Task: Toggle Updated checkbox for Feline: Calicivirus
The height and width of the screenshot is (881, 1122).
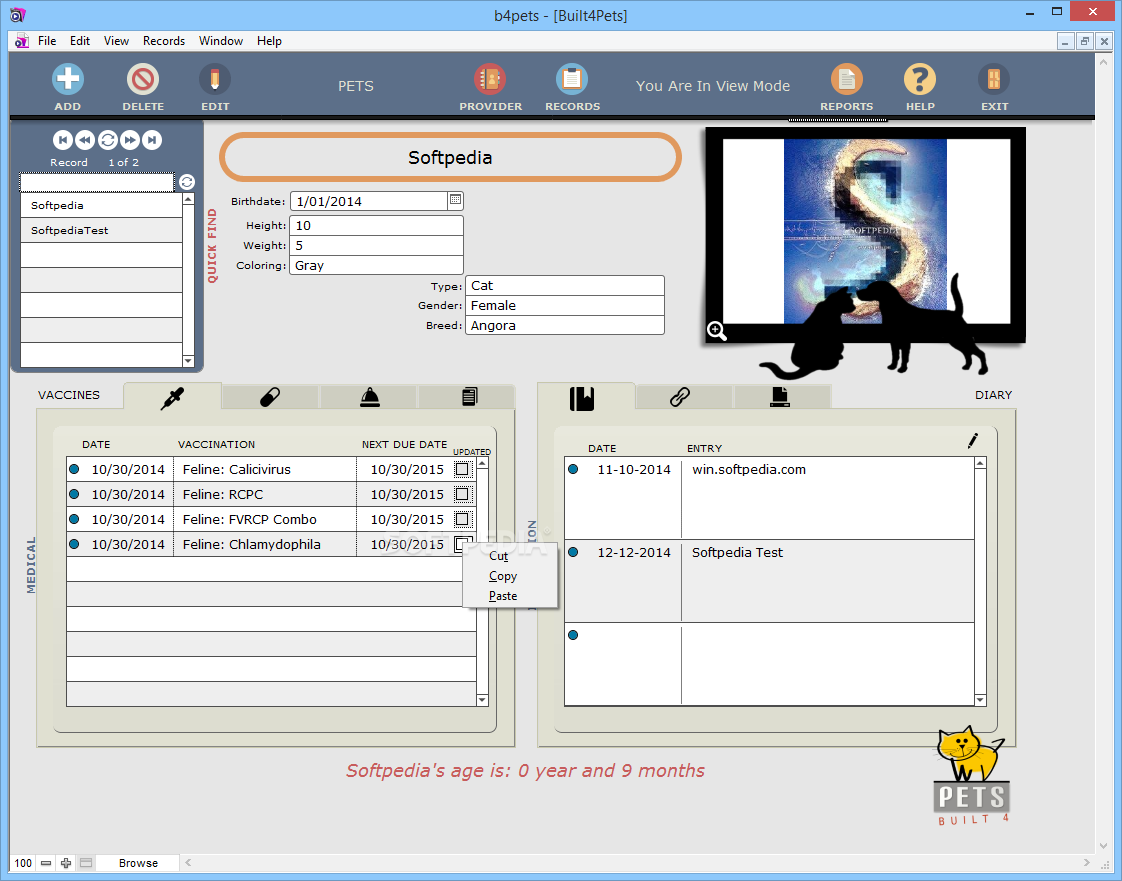Action: point(462,469)
